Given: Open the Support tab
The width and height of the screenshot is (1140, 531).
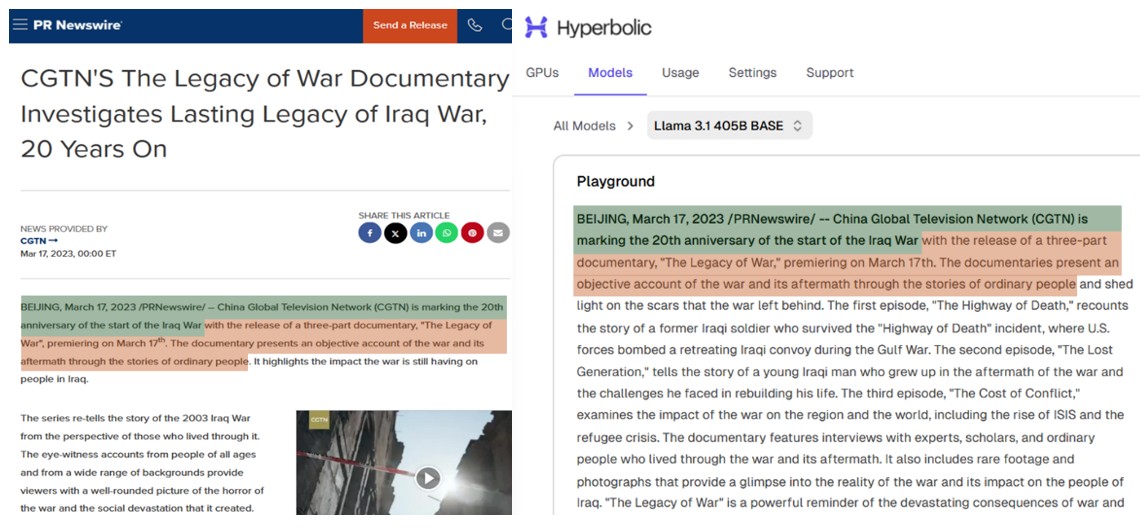Looking at the screenshot, I should click(829, 73).
